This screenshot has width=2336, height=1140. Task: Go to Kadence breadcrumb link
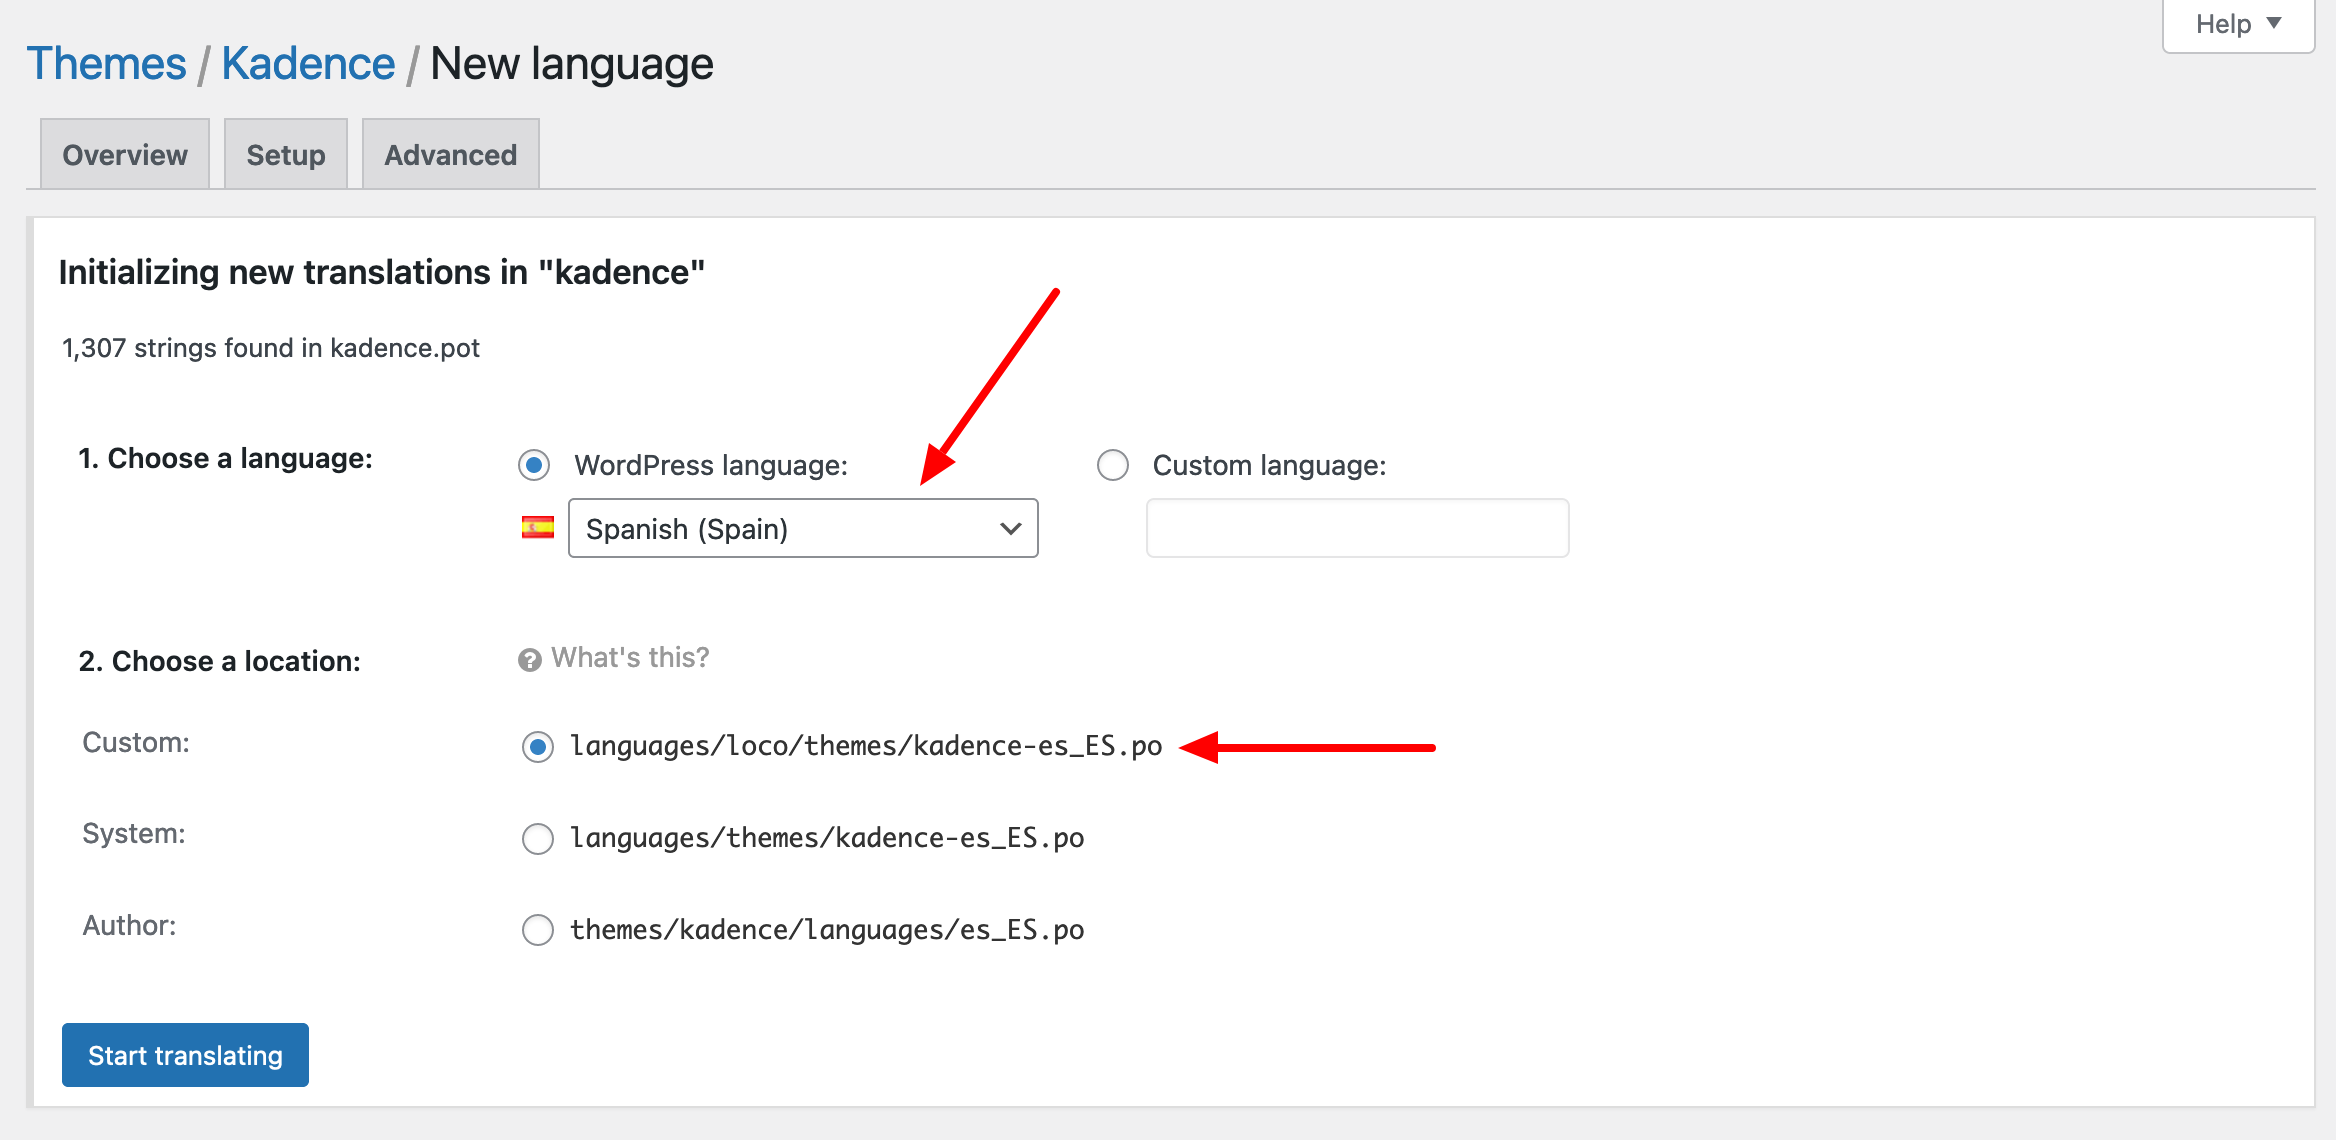(x=308, y=64)
